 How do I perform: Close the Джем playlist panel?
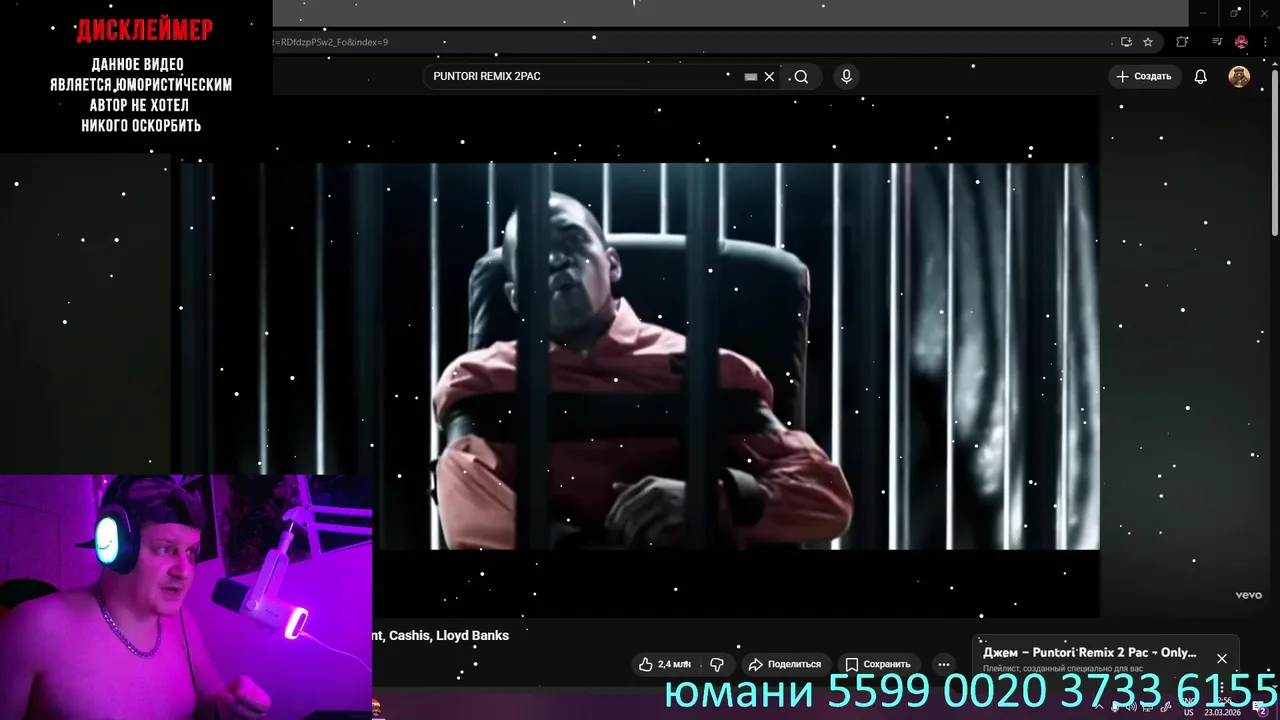pos(1221,659)
